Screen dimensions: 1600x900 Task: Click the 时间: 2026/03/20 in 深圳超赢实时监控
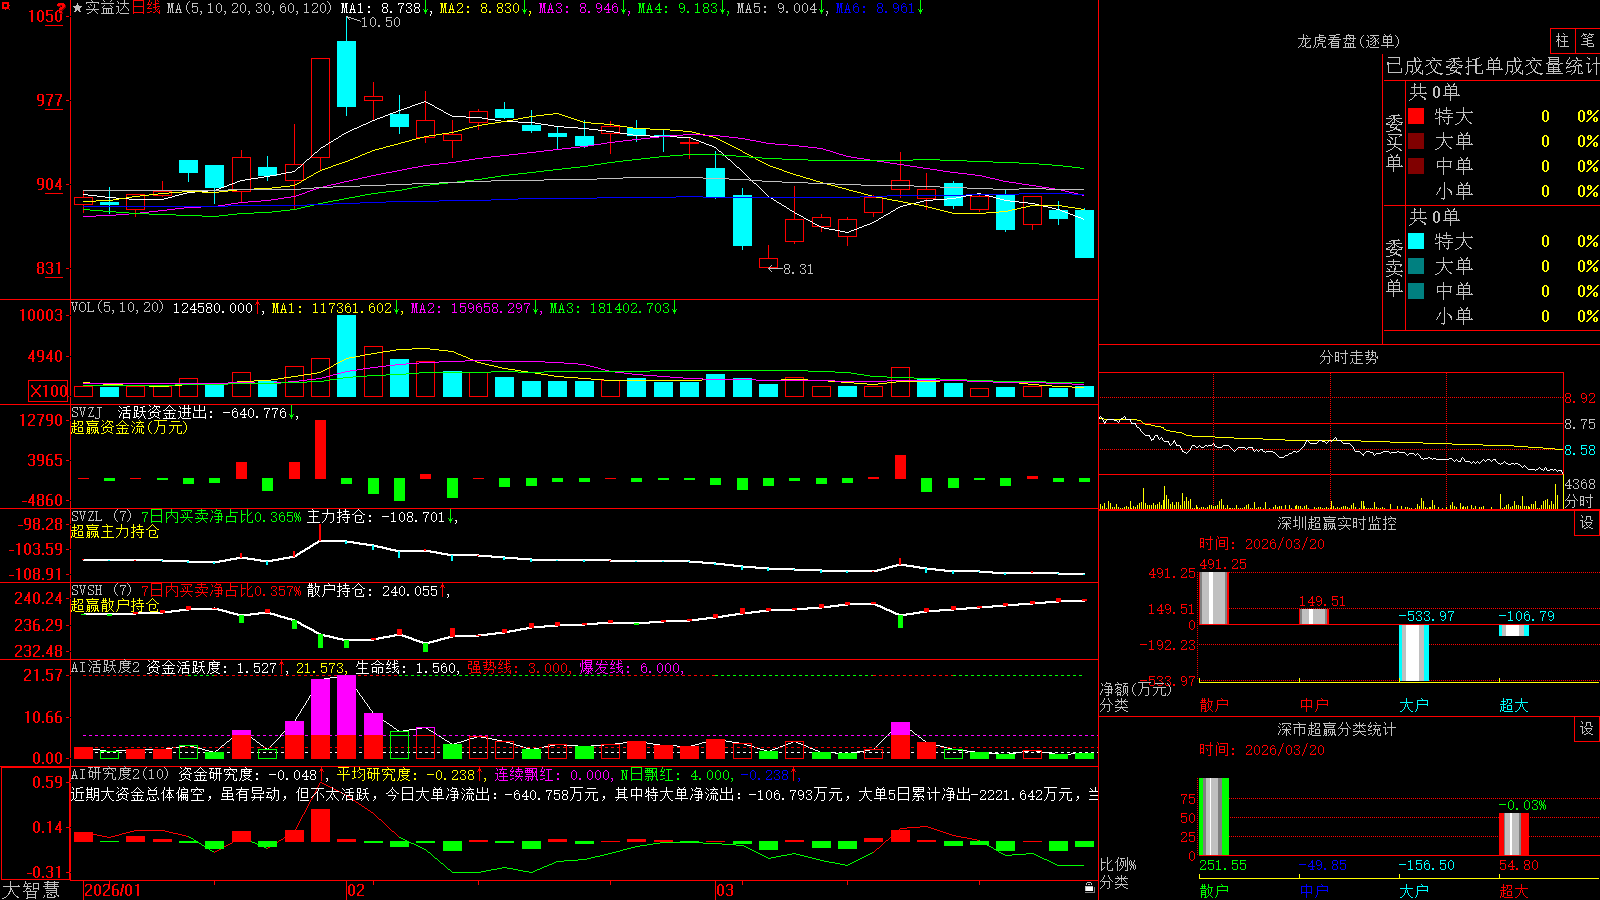pyautogui.click(x=1262, y=544)
